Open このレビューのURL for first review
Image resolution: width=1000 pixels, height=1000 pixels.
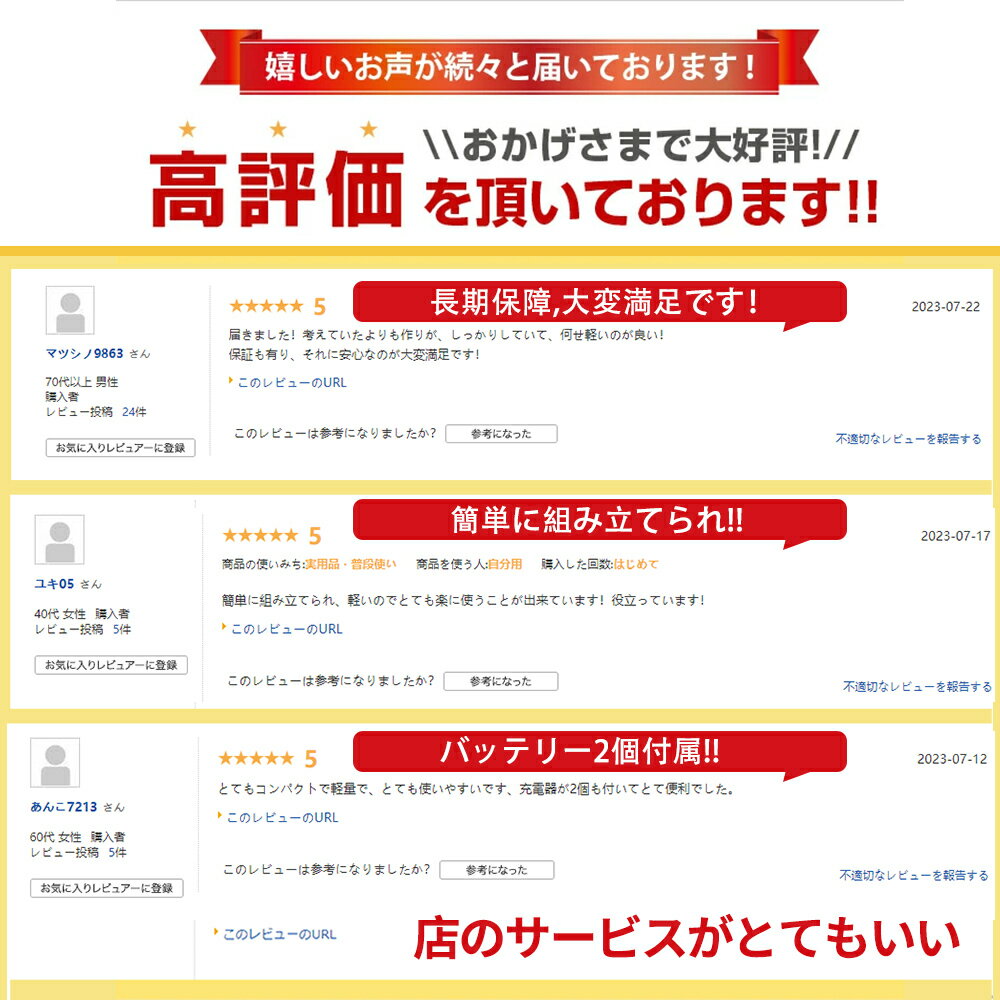coord(291,383)
